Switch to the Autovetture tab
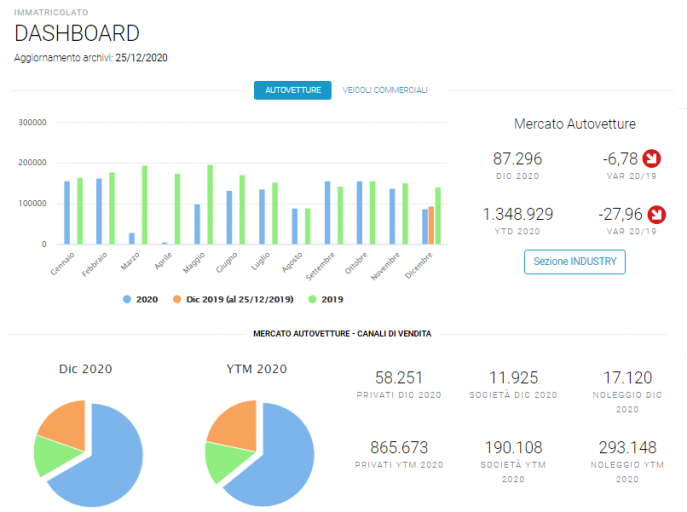Image resolution: width=687 pixels, height=512 pixels. [293, 90]
